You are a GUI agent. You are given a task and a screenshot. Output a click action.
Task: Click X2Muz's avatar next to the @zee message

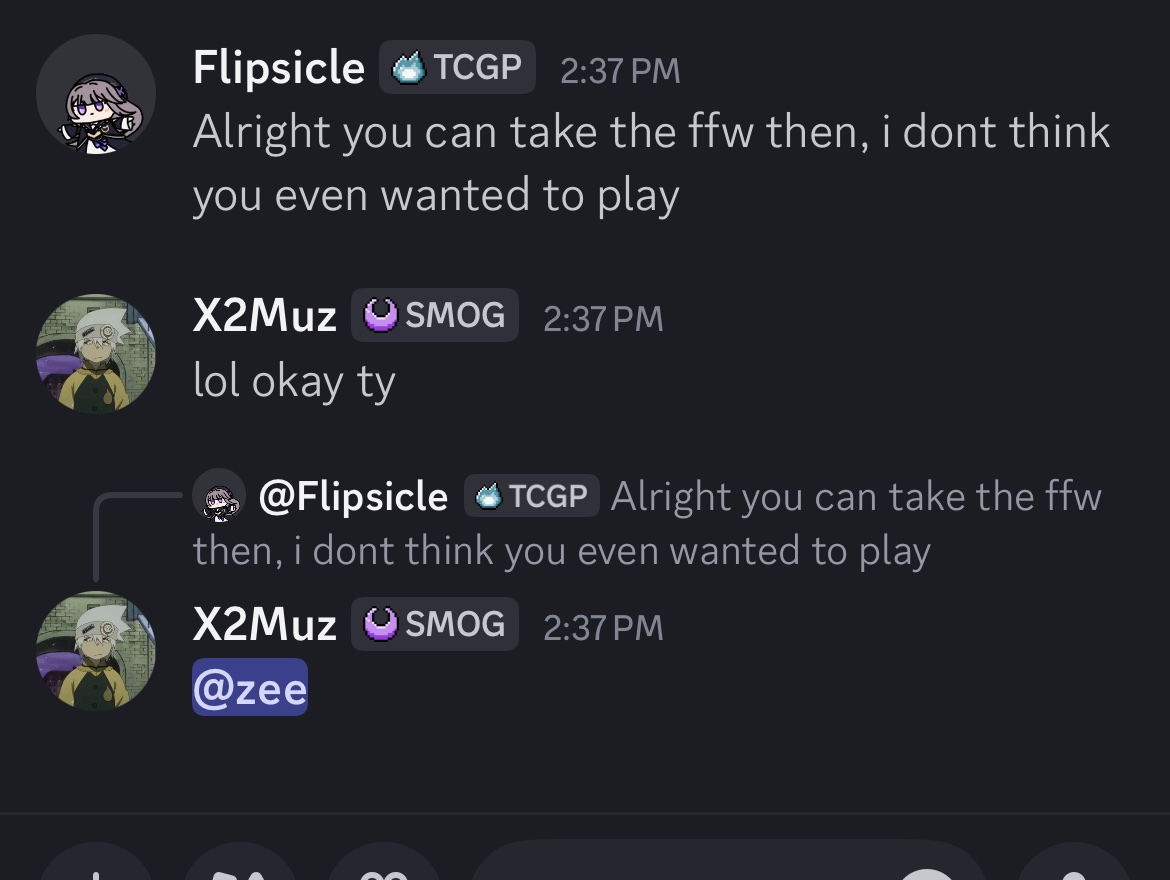96,650
